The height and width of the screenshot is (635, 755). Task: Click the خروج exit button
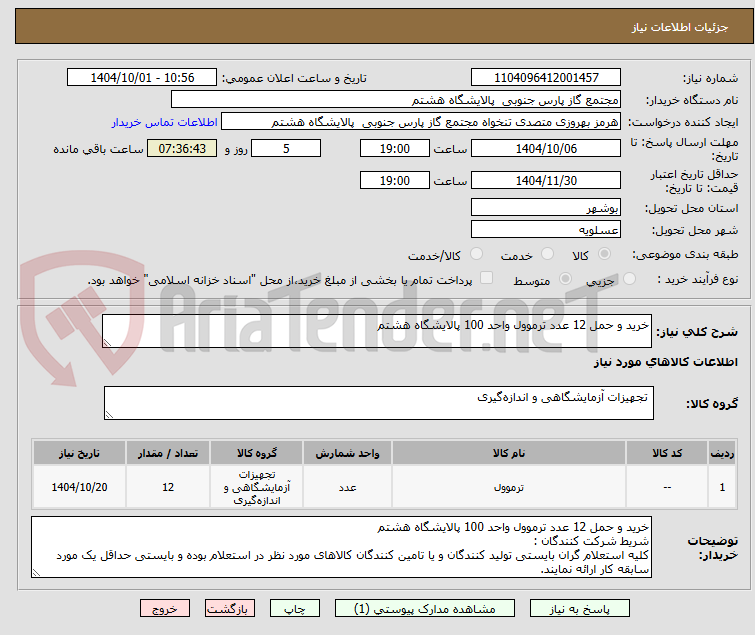tap(165, 608)
